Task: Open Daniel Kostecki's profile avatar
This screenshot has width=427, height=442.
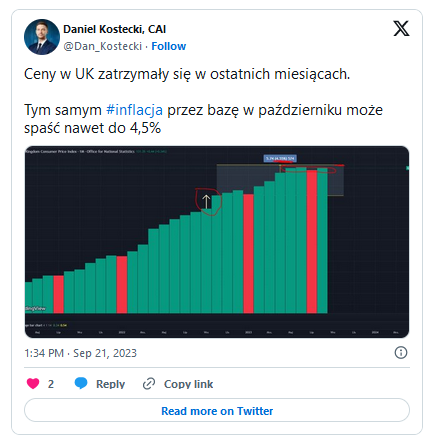Action: (42, 37)
